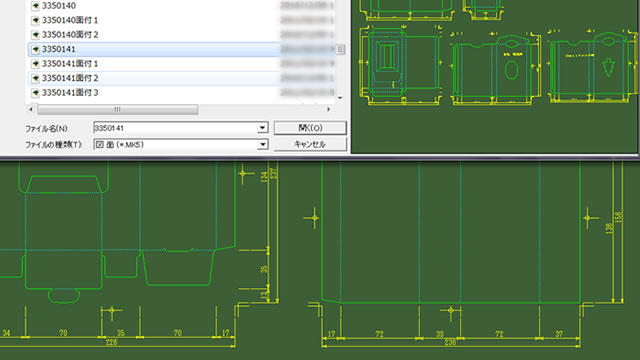Expand the file type dropdown
Screen dimensions: 640x360
[x=262, y=144]
